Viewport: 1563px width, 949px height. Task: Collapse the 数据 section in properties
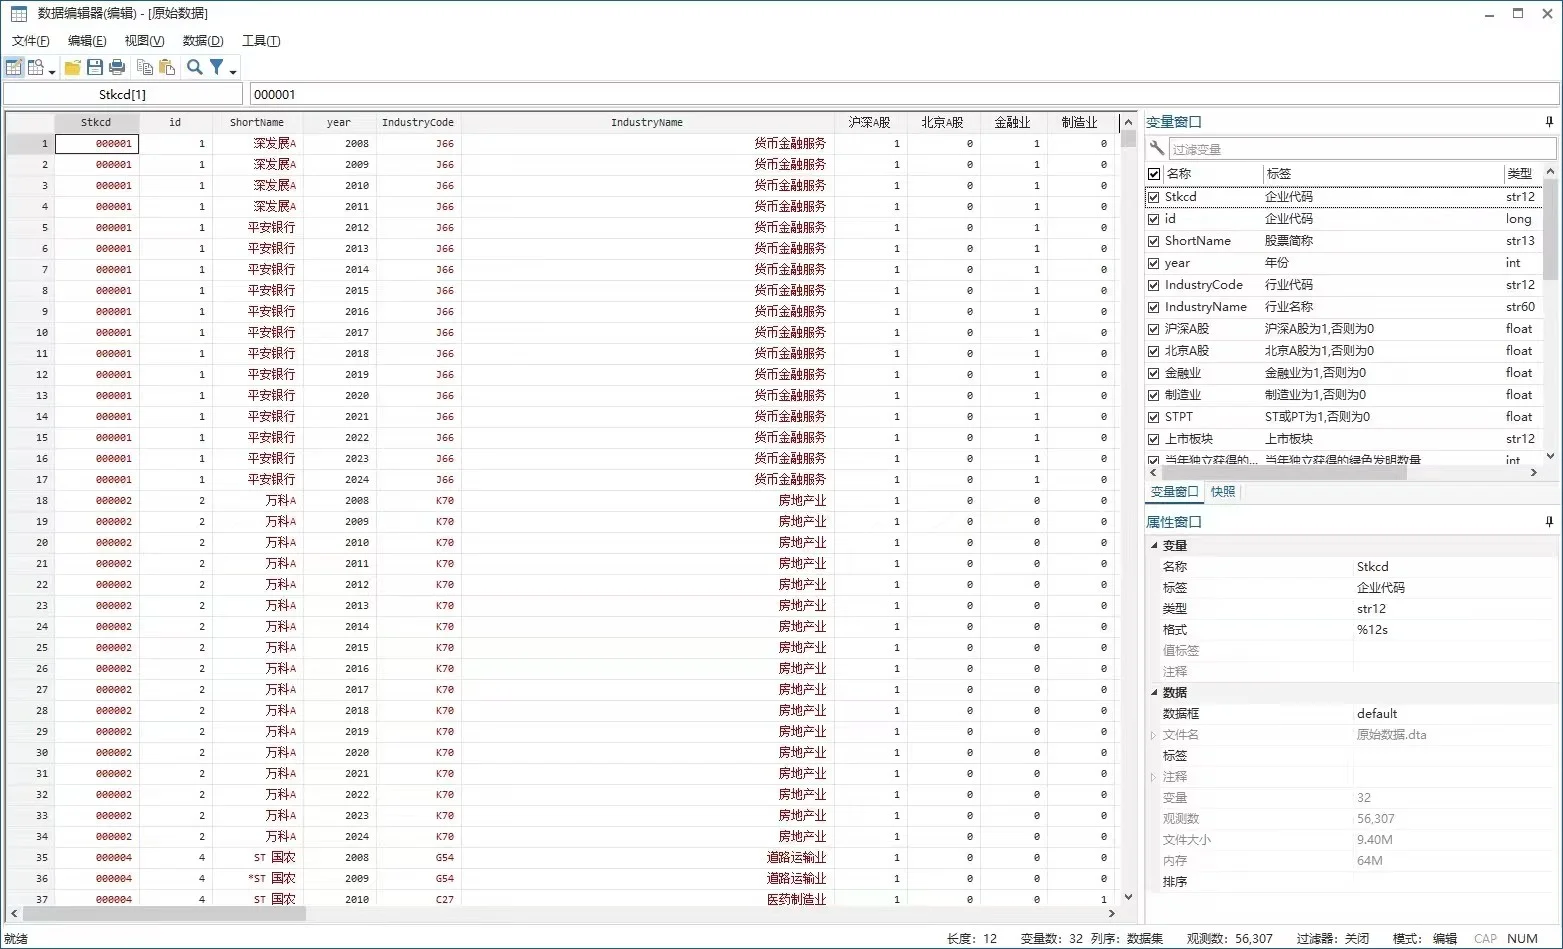(x=1154, y=693)
